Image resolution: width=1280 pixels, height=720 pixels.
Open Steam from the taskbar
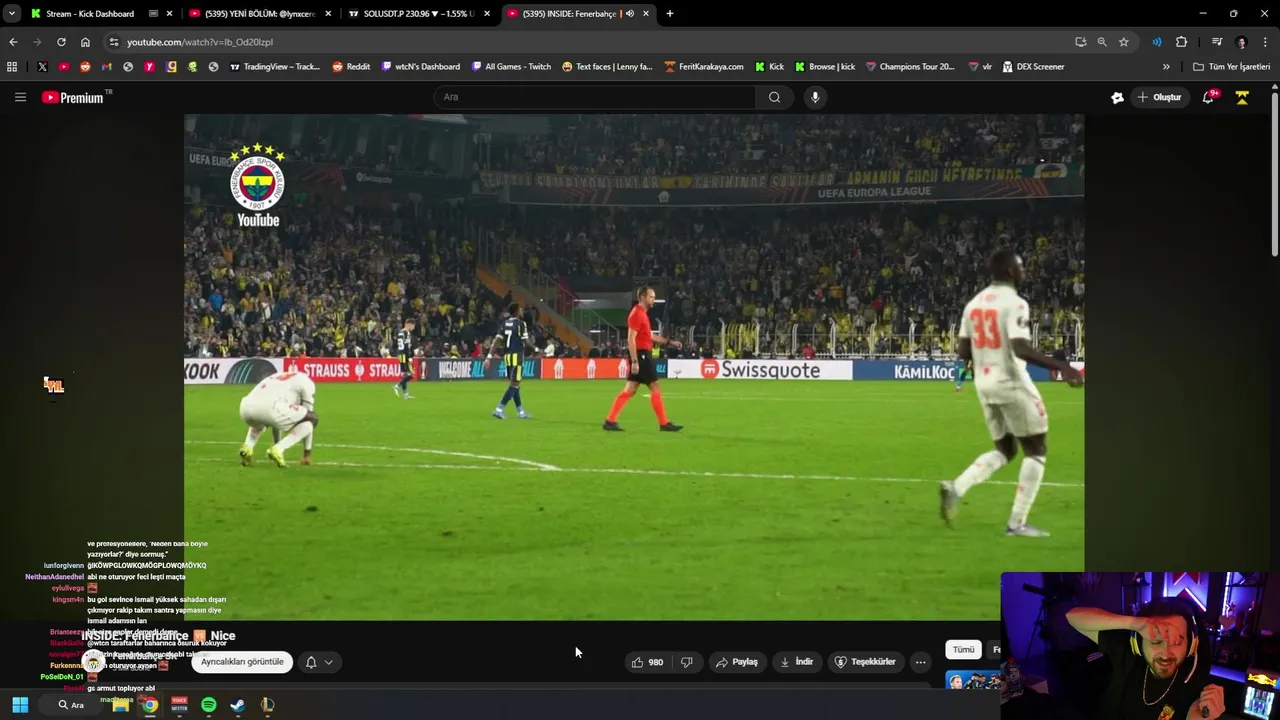(x=237, y=705)
